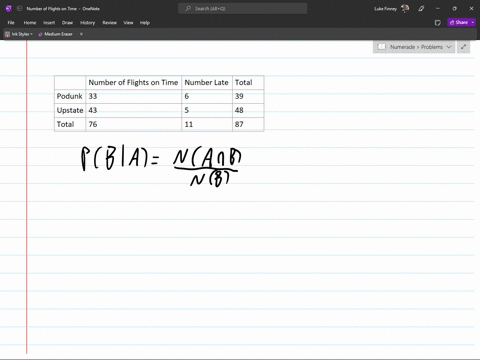Image resolution: width=480 pixels, height=360 pixels.
Task: Click the 'Total' row label
Action: pos(70,124)
